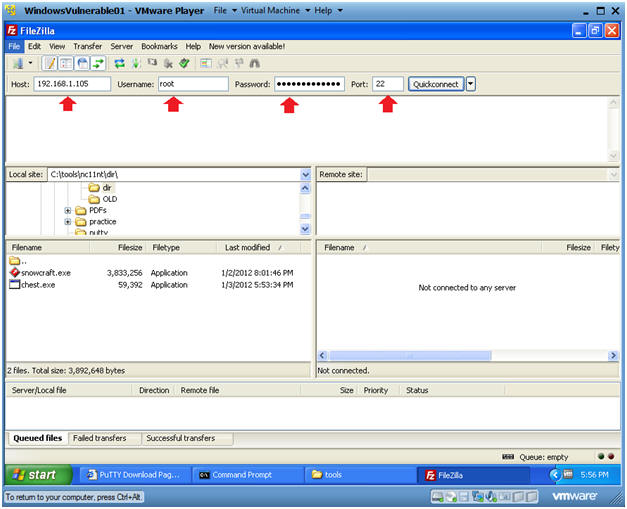Open the Site Manager dropdown arrow
Screen dimensions: 627x509
[30, 63]
